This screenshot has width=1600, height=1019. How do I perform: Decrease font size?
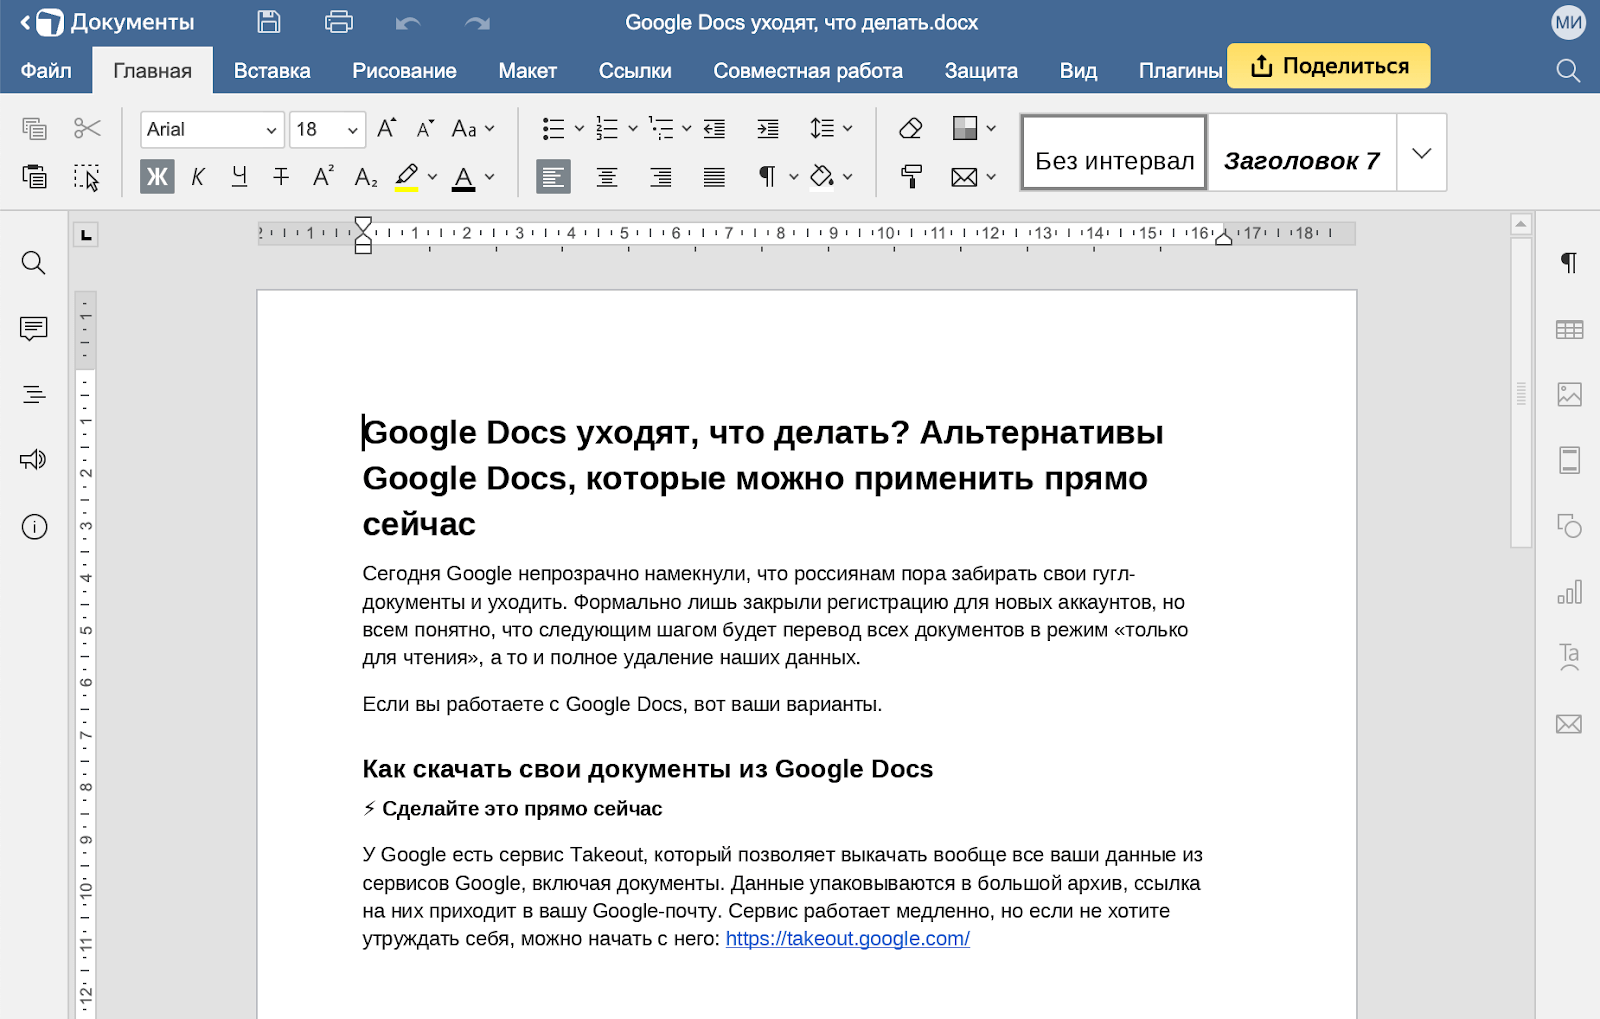point(425,128)
